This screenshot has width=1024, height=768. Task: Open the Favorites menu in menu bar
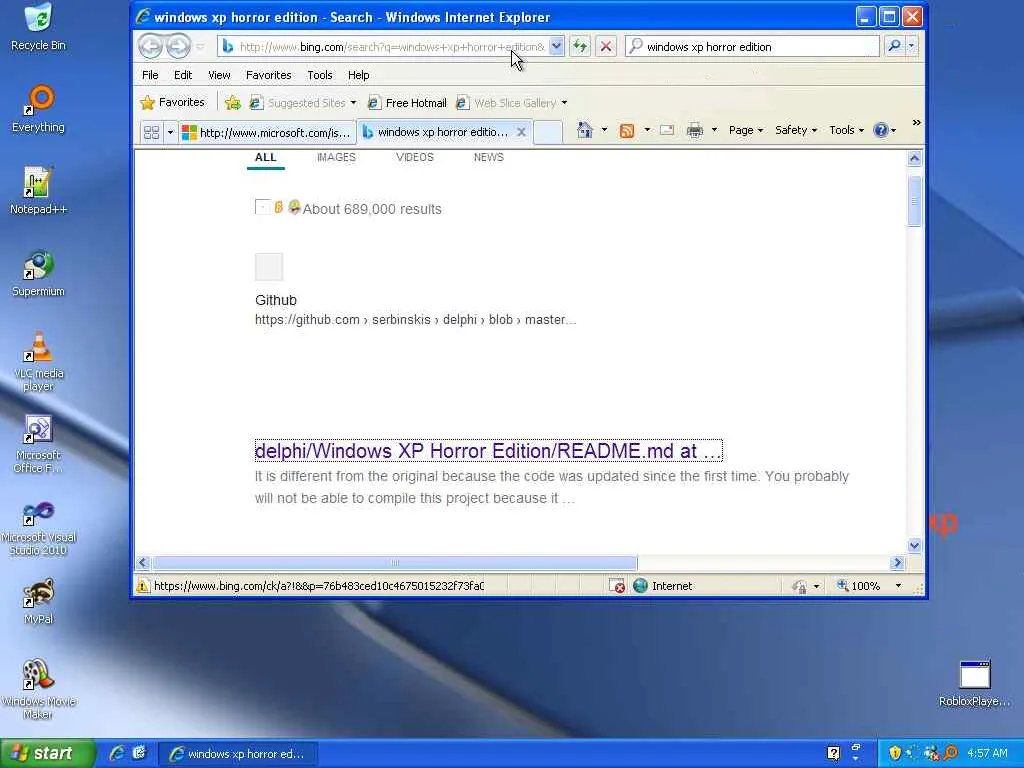tap(268, 75)
